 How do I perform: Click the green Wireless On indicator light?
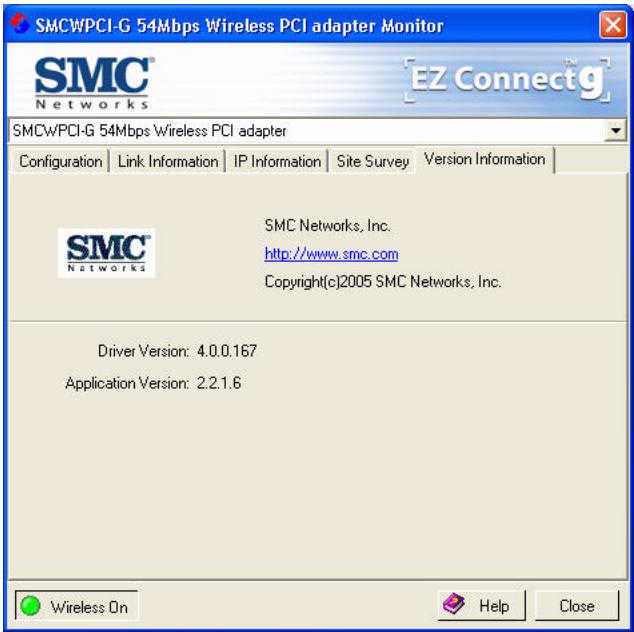click(30, 606)
